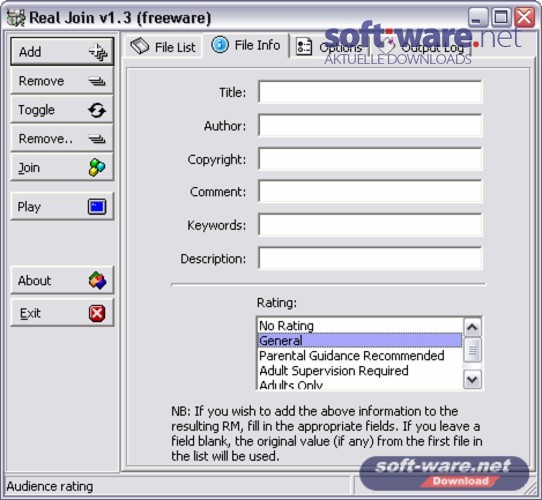The width and height of the screenshot is (542, 500).
Task: Click the Description text box
Action: click(370, 258)
